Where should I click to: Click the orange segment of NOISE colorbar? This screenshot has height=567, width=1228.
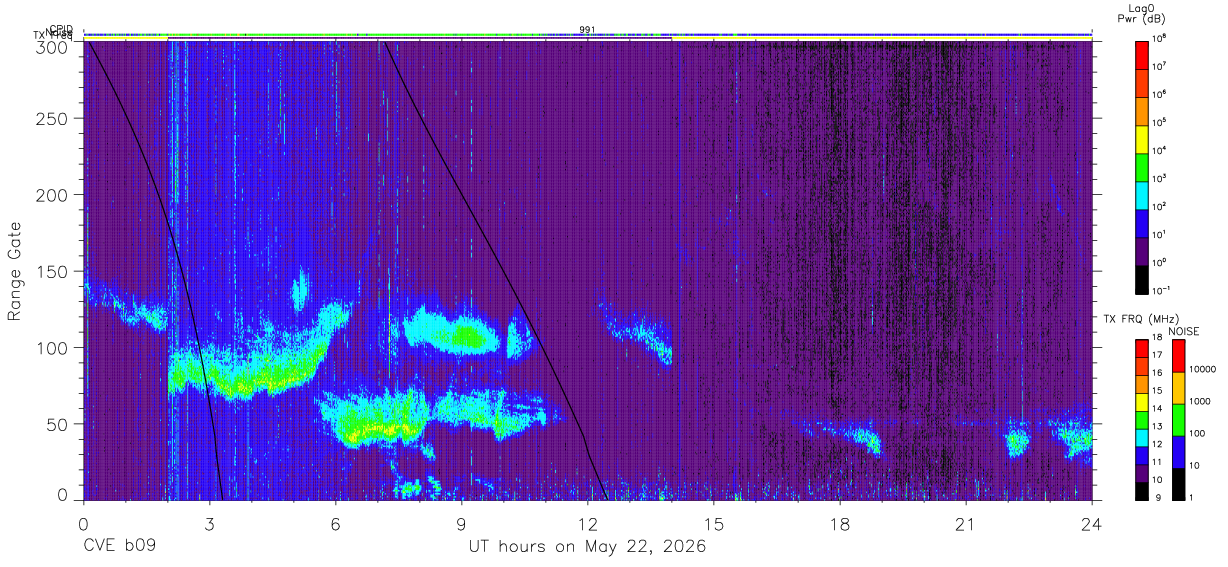(1178, 388)
